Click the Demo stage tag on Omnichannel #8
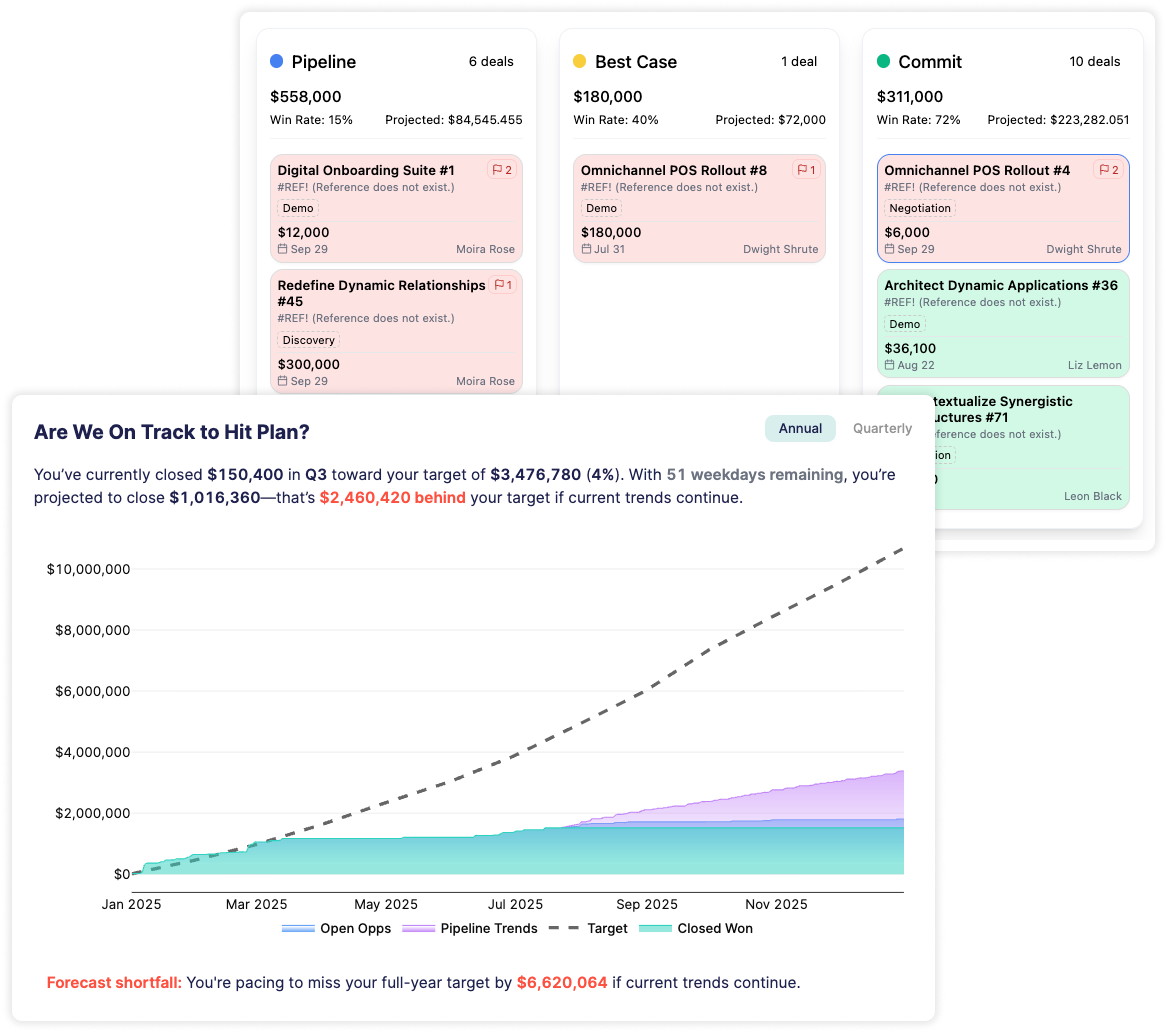 coord(601,208)
